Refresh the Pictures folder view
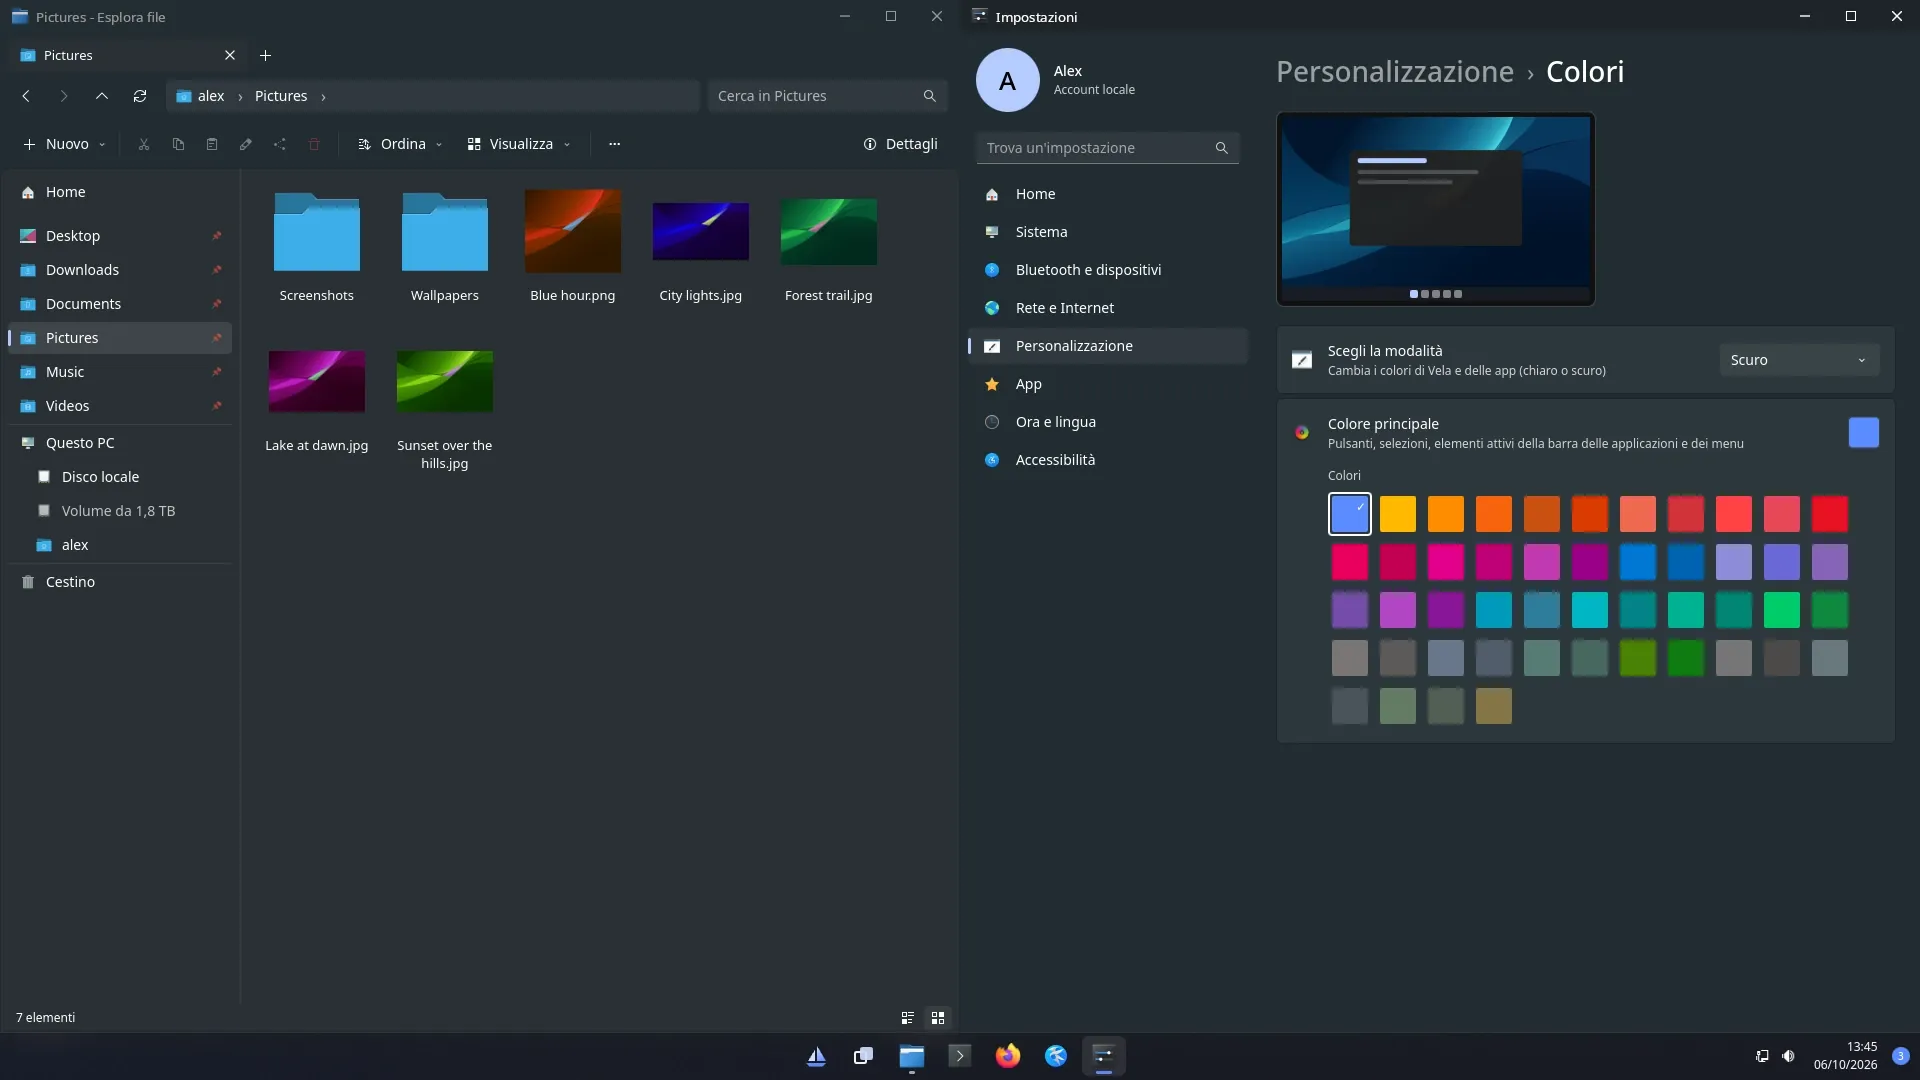The width and height of the screenshot is (1920, 1080). 140,96
